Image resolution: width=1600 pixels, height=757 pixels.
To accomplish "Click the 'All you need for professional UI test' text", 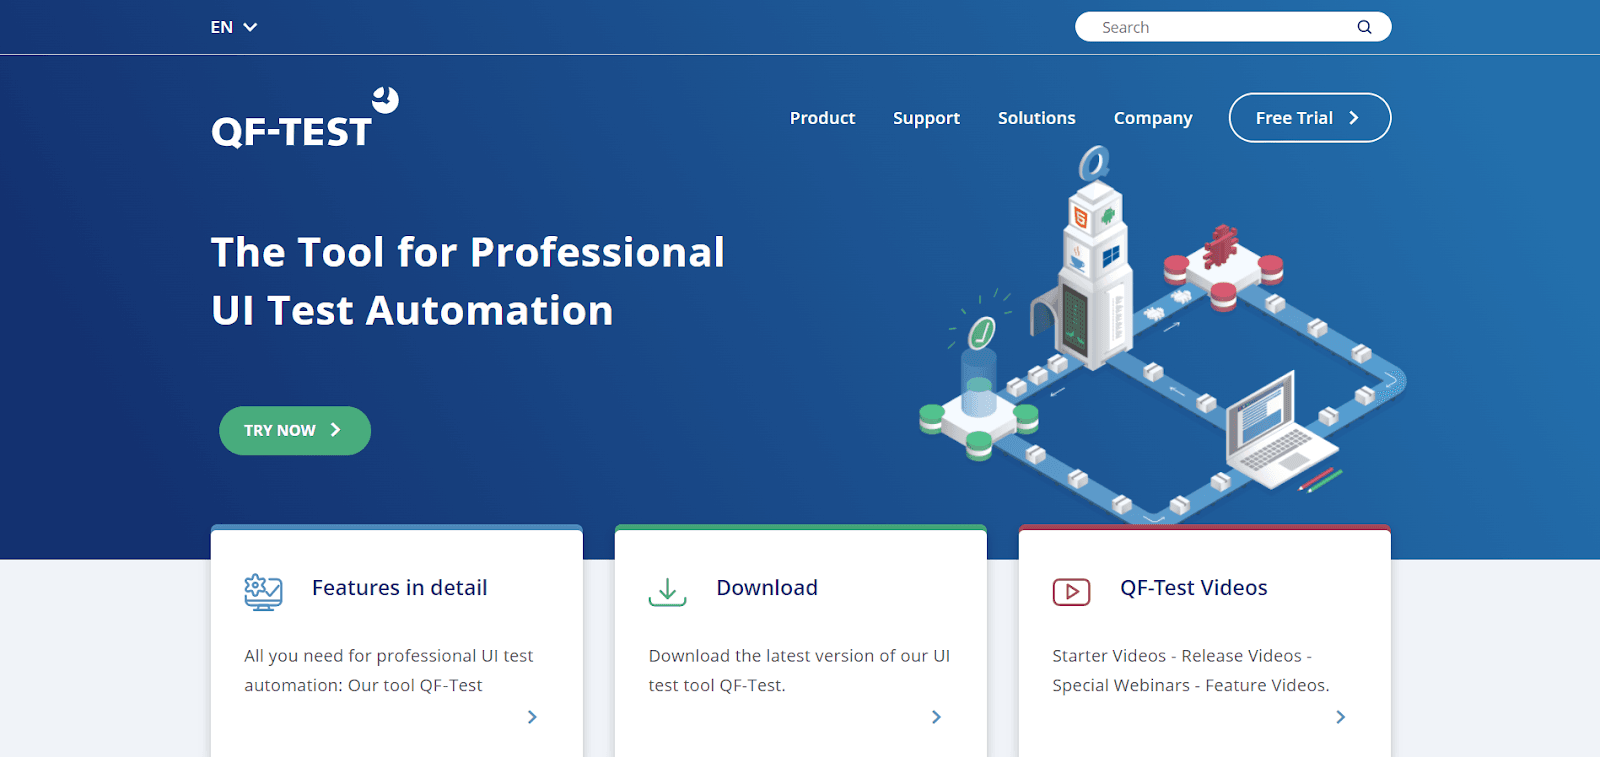I will click(389, 656).
